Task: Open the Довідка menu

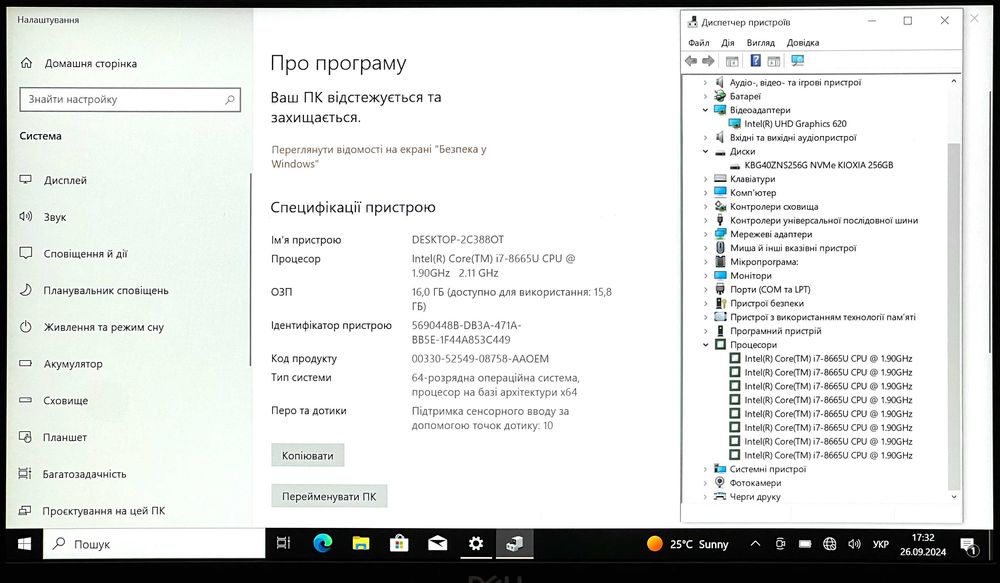Action: (802, 43)
